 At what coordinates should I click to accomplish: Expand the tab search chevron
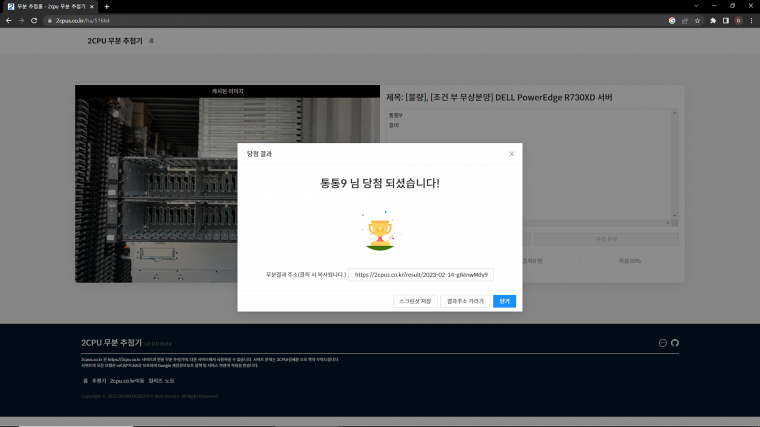click(696, 6)
